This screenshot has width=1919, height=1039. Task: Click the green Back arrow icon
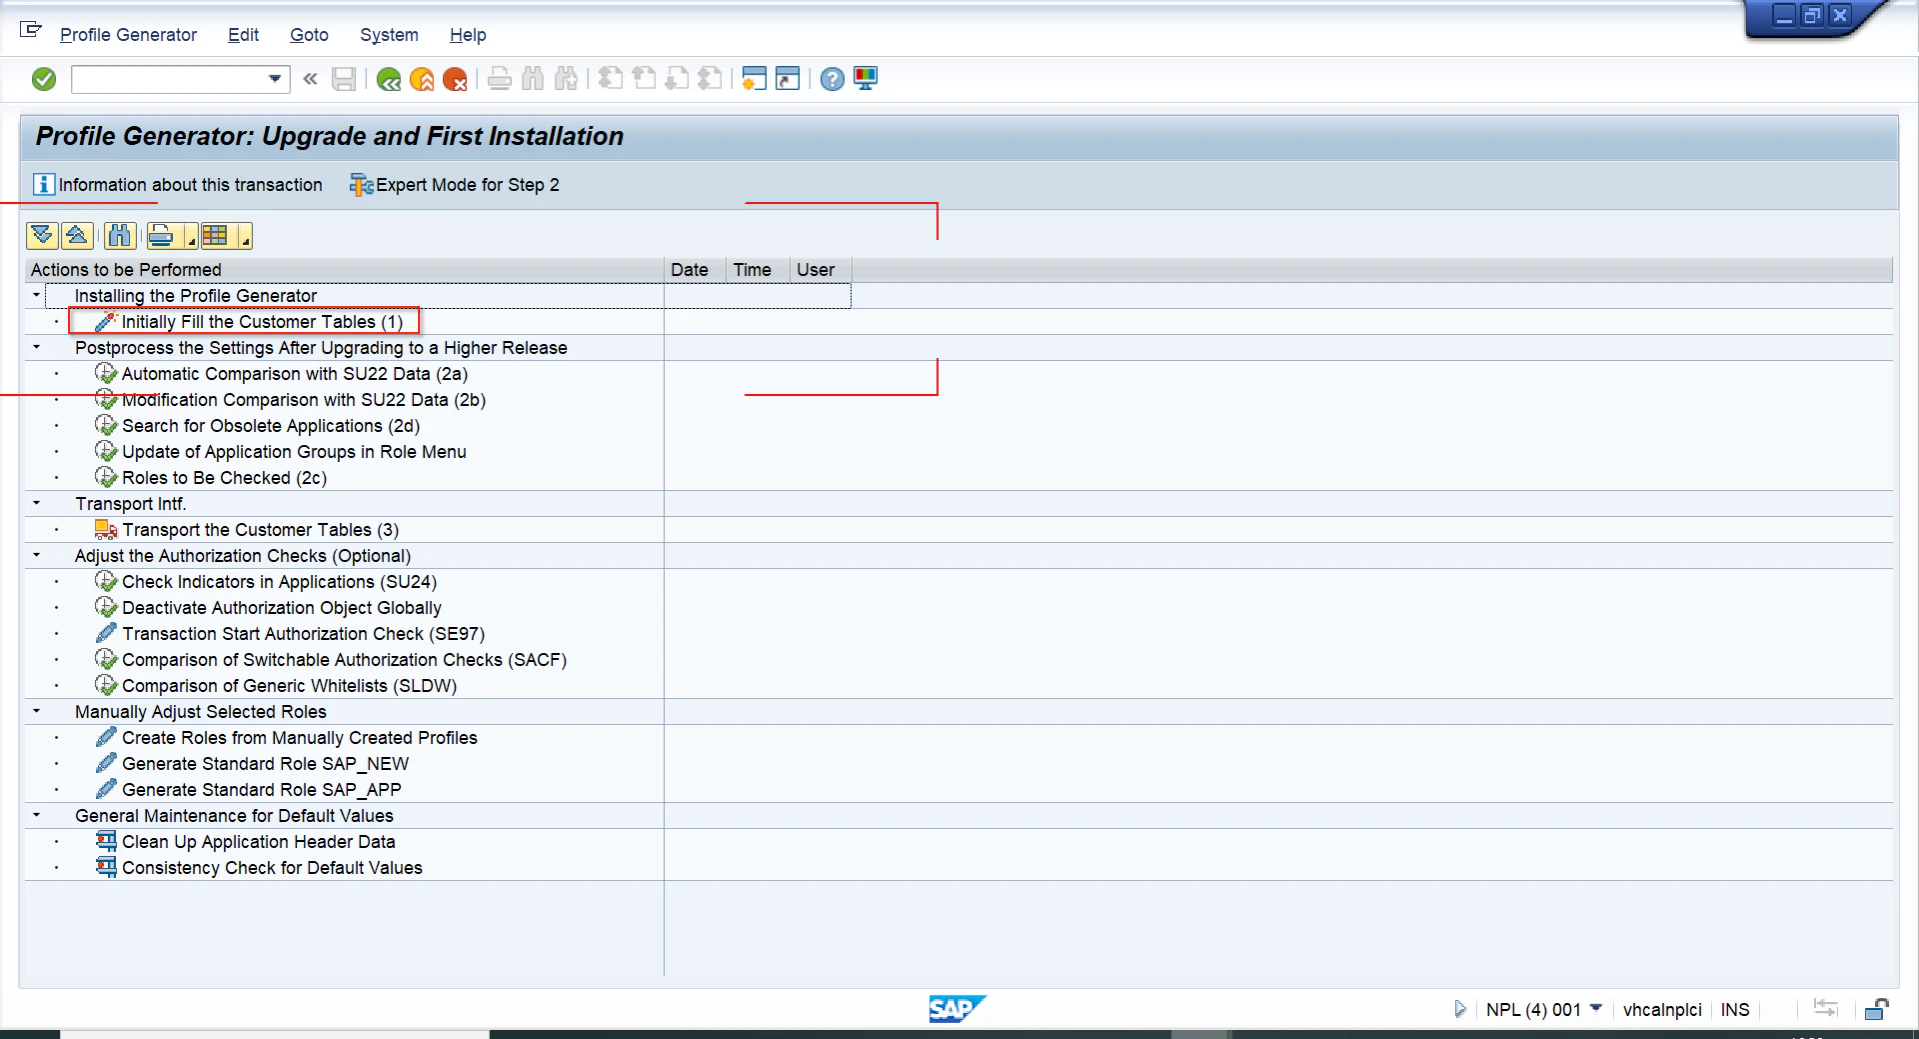(389, 79)
